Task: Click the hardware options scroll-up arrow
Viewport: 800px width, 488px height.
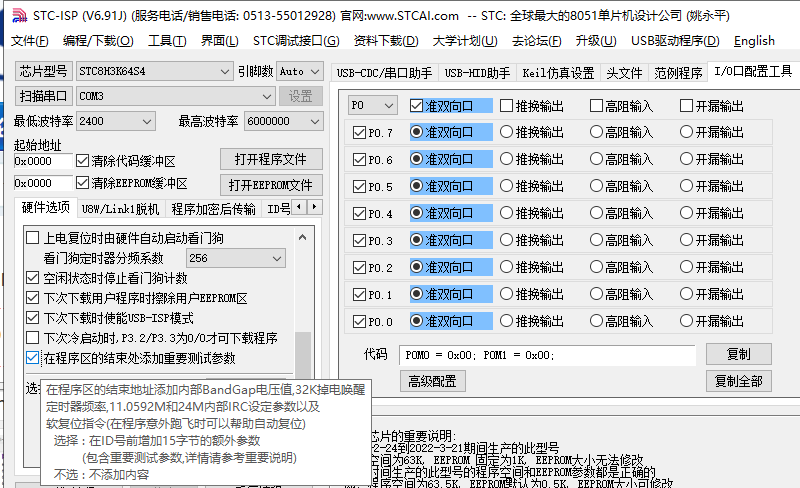Action: (x=303, y=237)
